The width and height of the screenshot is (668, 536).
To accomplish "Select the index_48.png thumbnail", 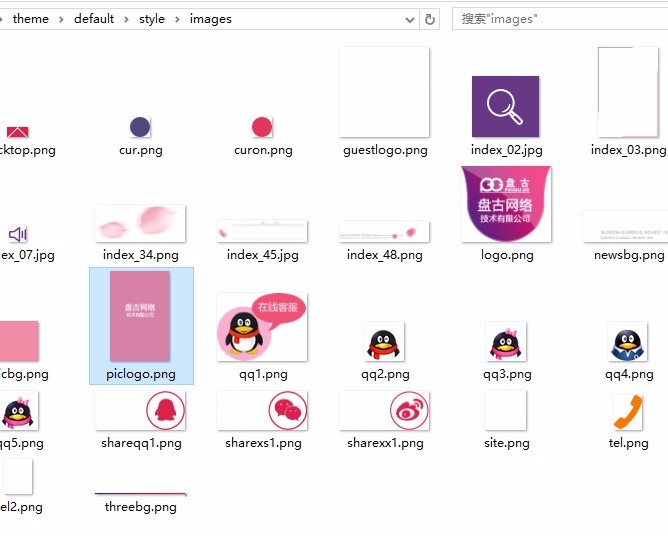I will (384, 231).
